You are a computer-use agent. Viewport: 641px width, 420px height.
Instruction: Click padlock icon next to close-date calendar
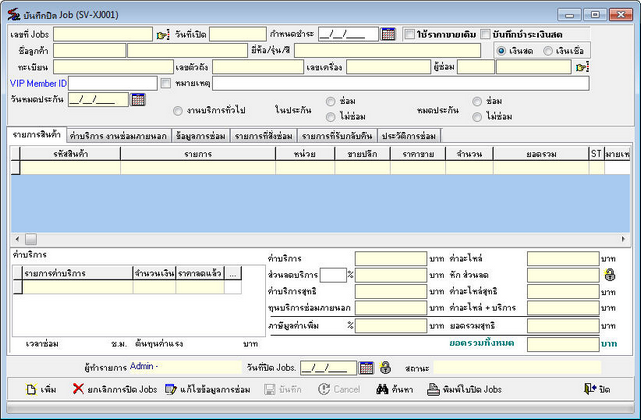coord(385,368)
